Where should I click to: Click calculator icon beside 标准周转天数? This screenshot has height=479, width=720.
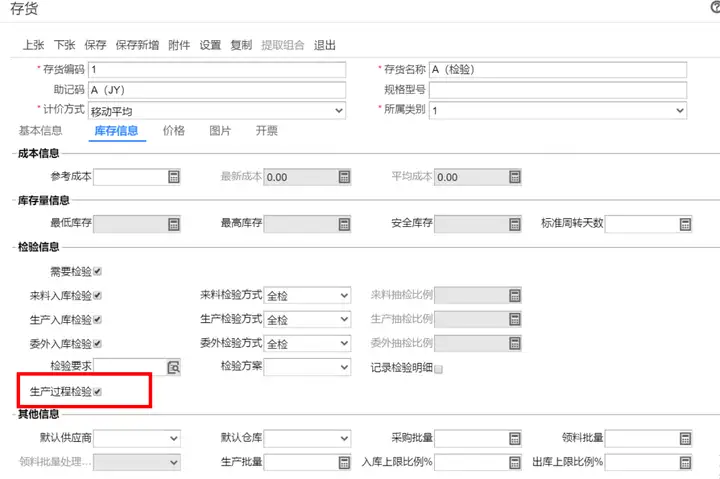click(685, 224)
